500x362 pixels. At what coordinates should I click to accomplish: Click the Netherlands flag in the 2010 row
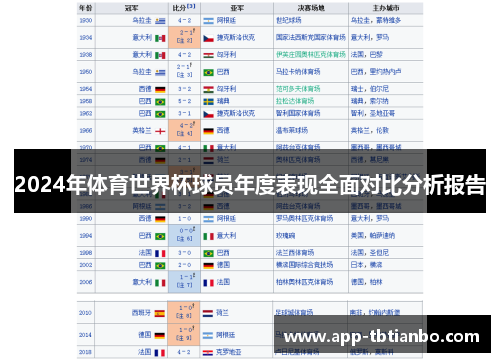pos(208,313)
